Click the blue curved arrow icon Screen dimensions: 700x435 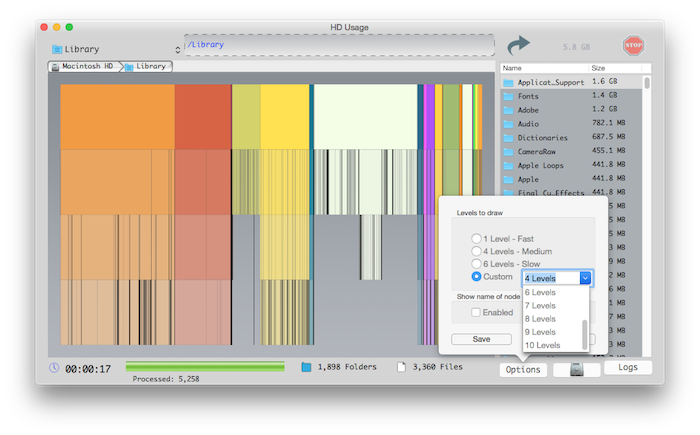click(518, 45)
